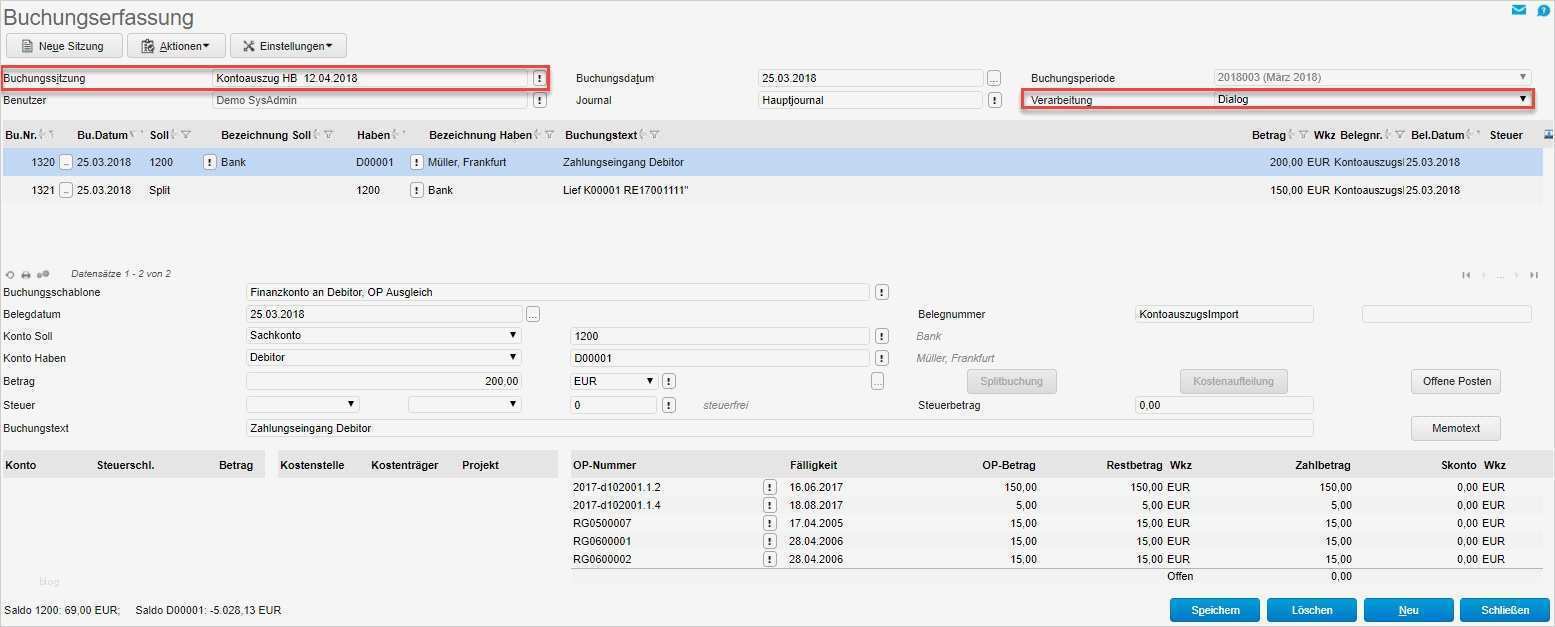The height and width of the screenshot is (627, 1555).
Task: Select OP-Nummer RG0600001
Action: point(602,541)
